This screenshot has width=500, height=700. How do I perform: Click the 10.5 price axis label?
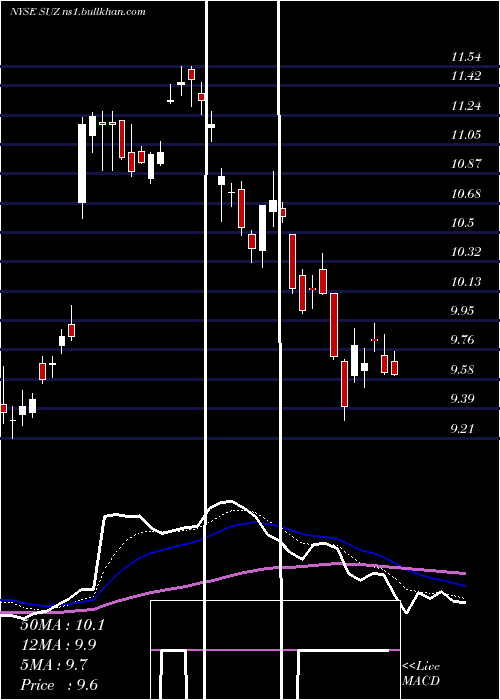462,223
